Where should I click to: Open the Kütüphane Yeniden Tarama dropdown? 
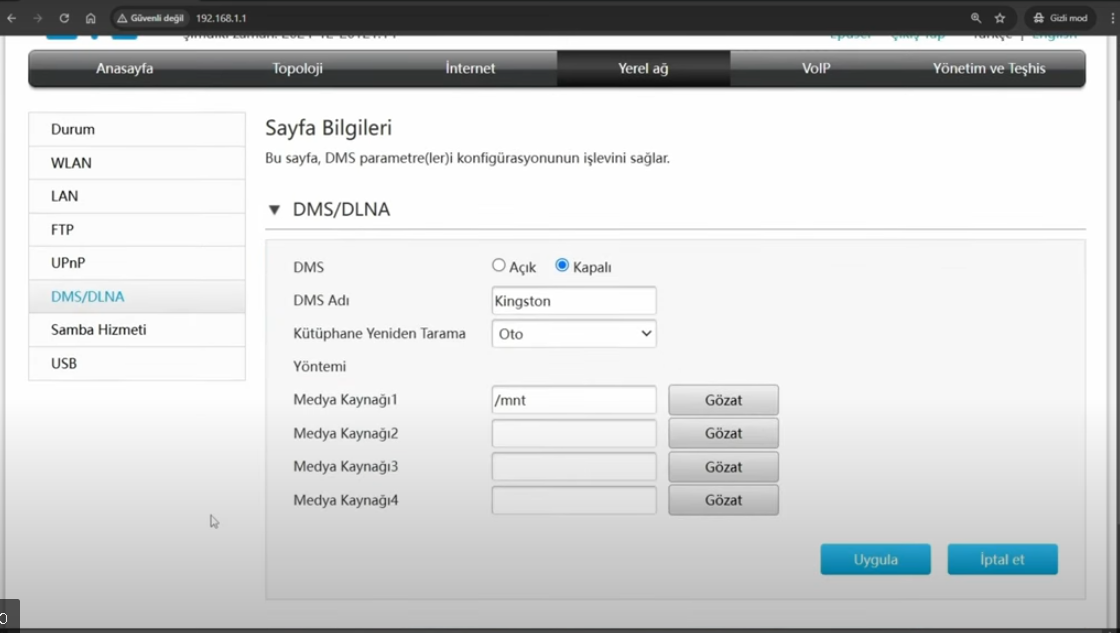573,333
